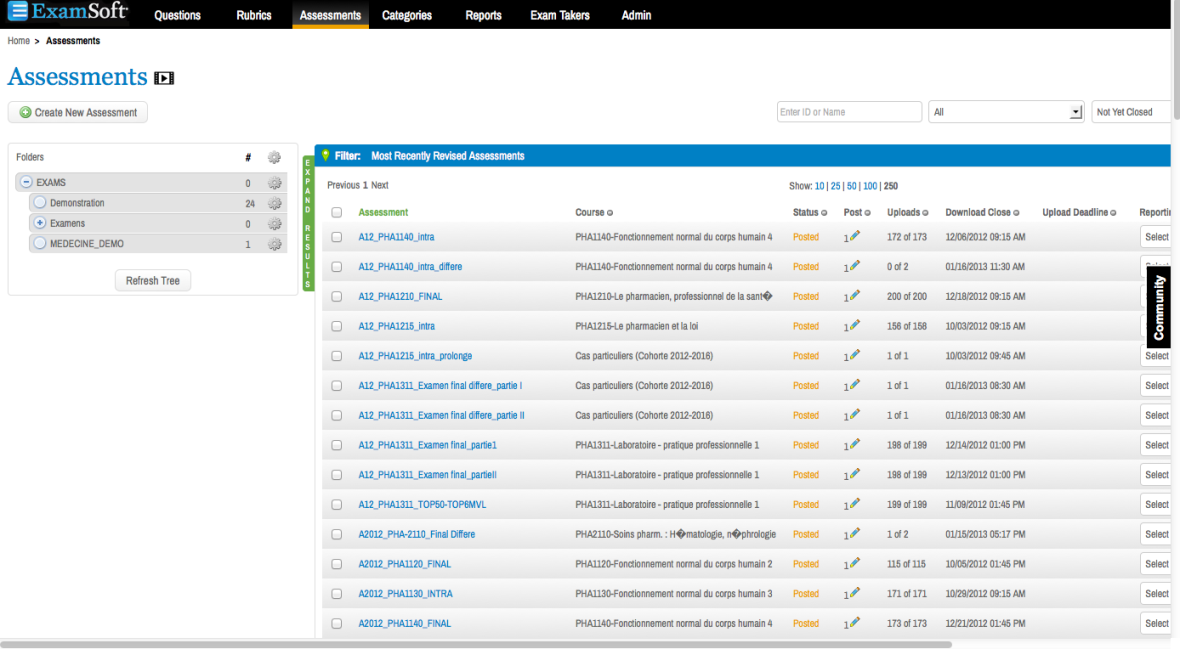This screenshot has width=1180, height=649.
Task: Sort by Uploads column sort icon
Action: (x=926, y=213)
